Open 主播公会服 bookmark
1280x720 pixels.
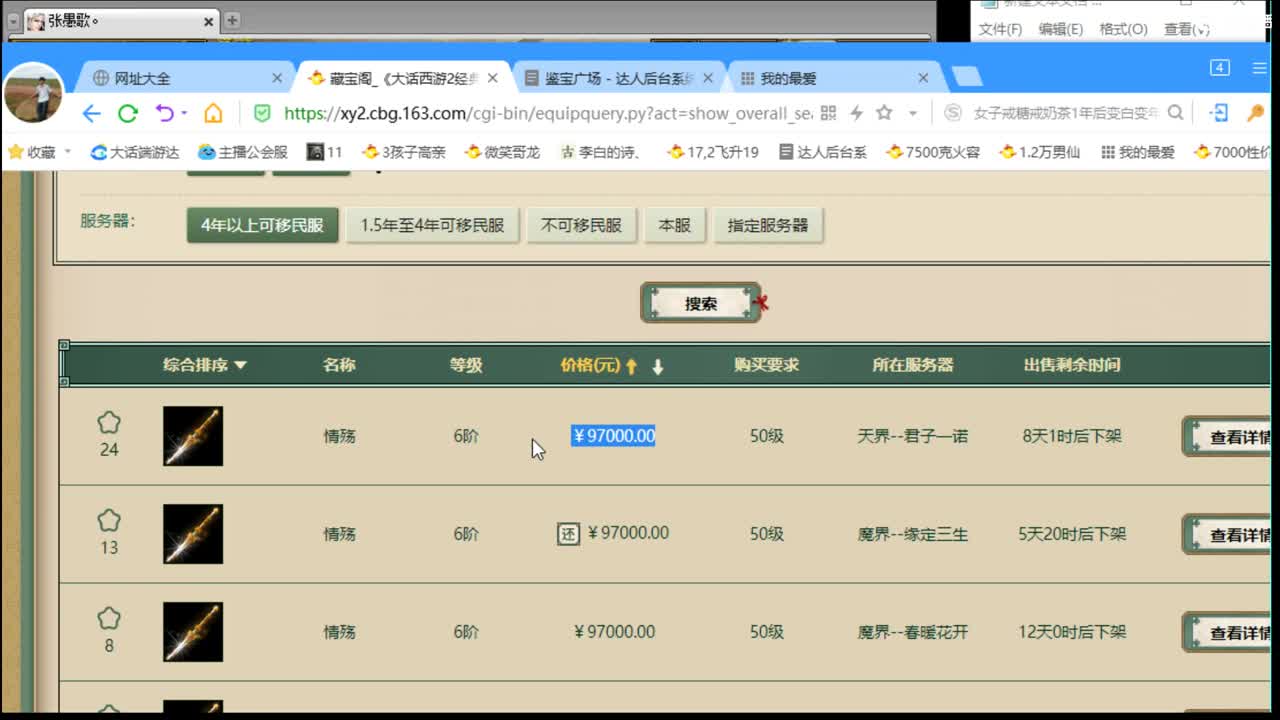coord(243,152)
